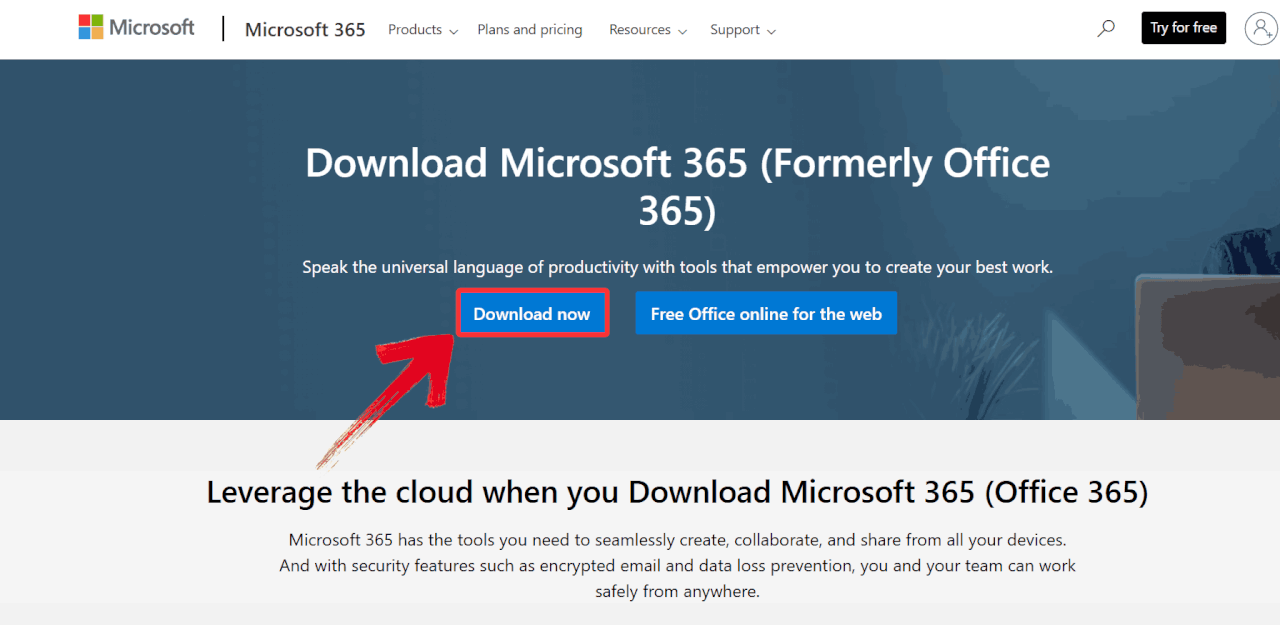Open the Products chevron arrow
Screen dimensions: 1280x625
click(x=454, y=31)
